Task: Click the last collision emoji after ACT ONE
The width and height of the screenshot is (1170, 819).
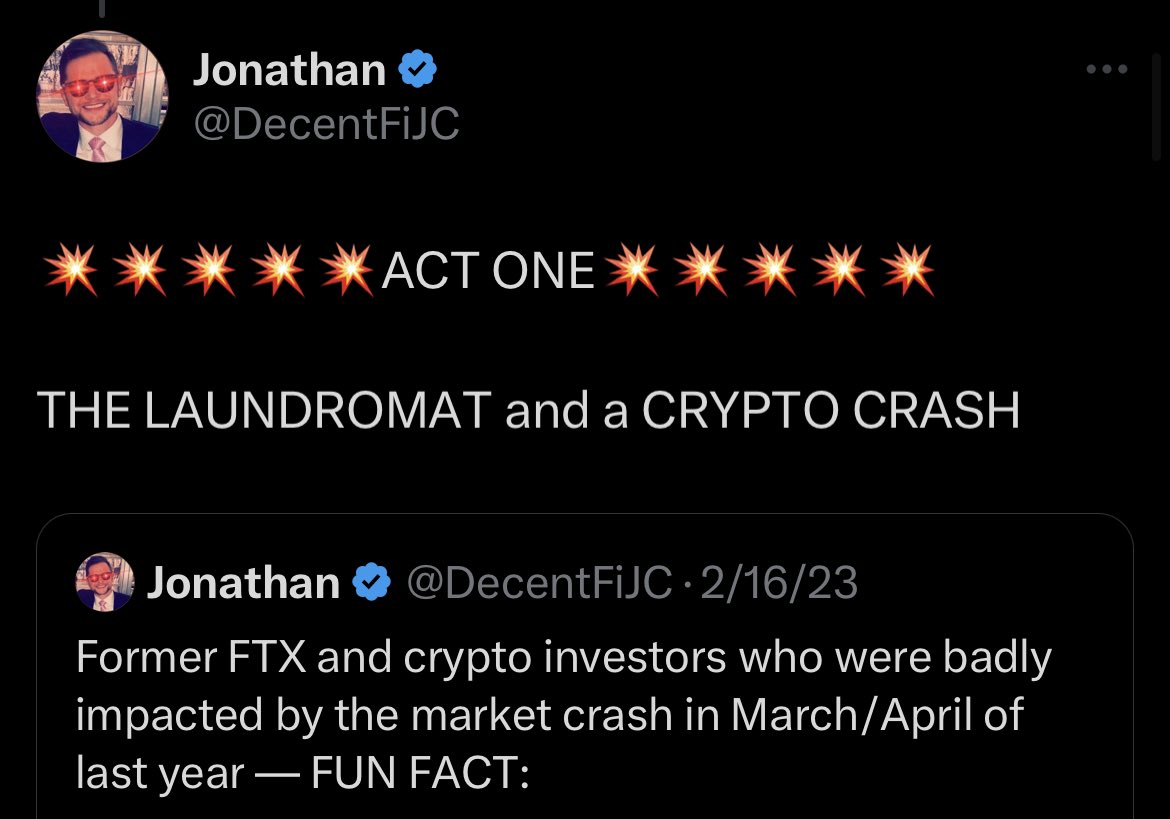Action: [908, 270]
